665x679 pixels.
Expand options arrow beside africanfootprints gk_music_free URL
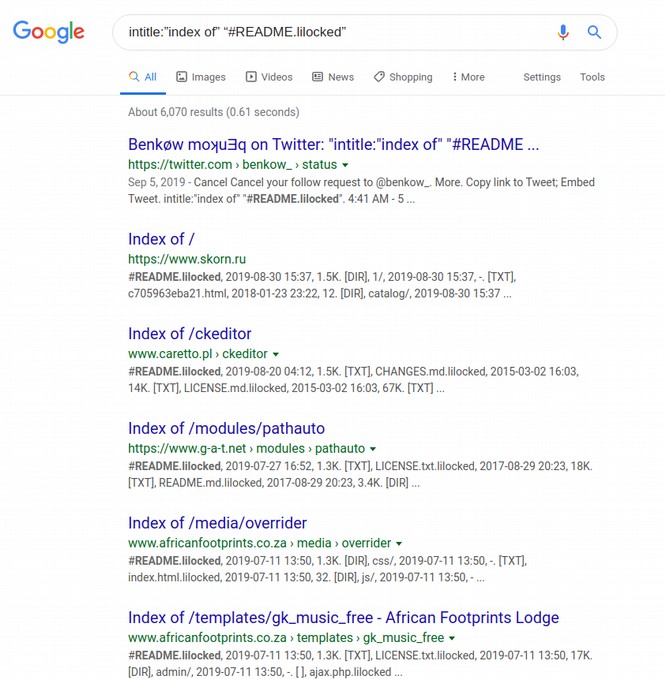(452, 638)
